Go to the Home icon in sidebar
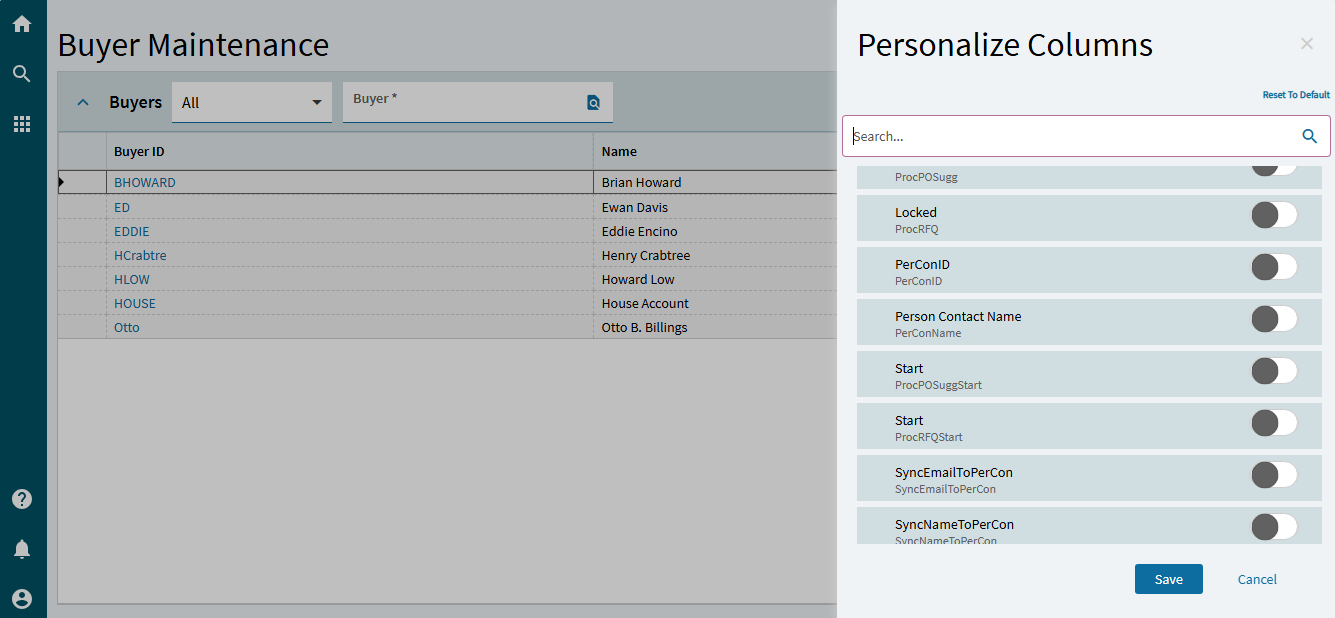This screenshot has height=618, width=1335. pyautogui.click(x=22, y=24)
